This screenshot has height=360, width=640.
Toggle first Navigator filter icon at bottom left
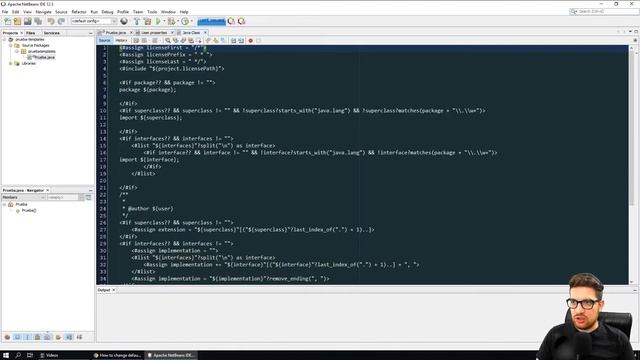7,337
